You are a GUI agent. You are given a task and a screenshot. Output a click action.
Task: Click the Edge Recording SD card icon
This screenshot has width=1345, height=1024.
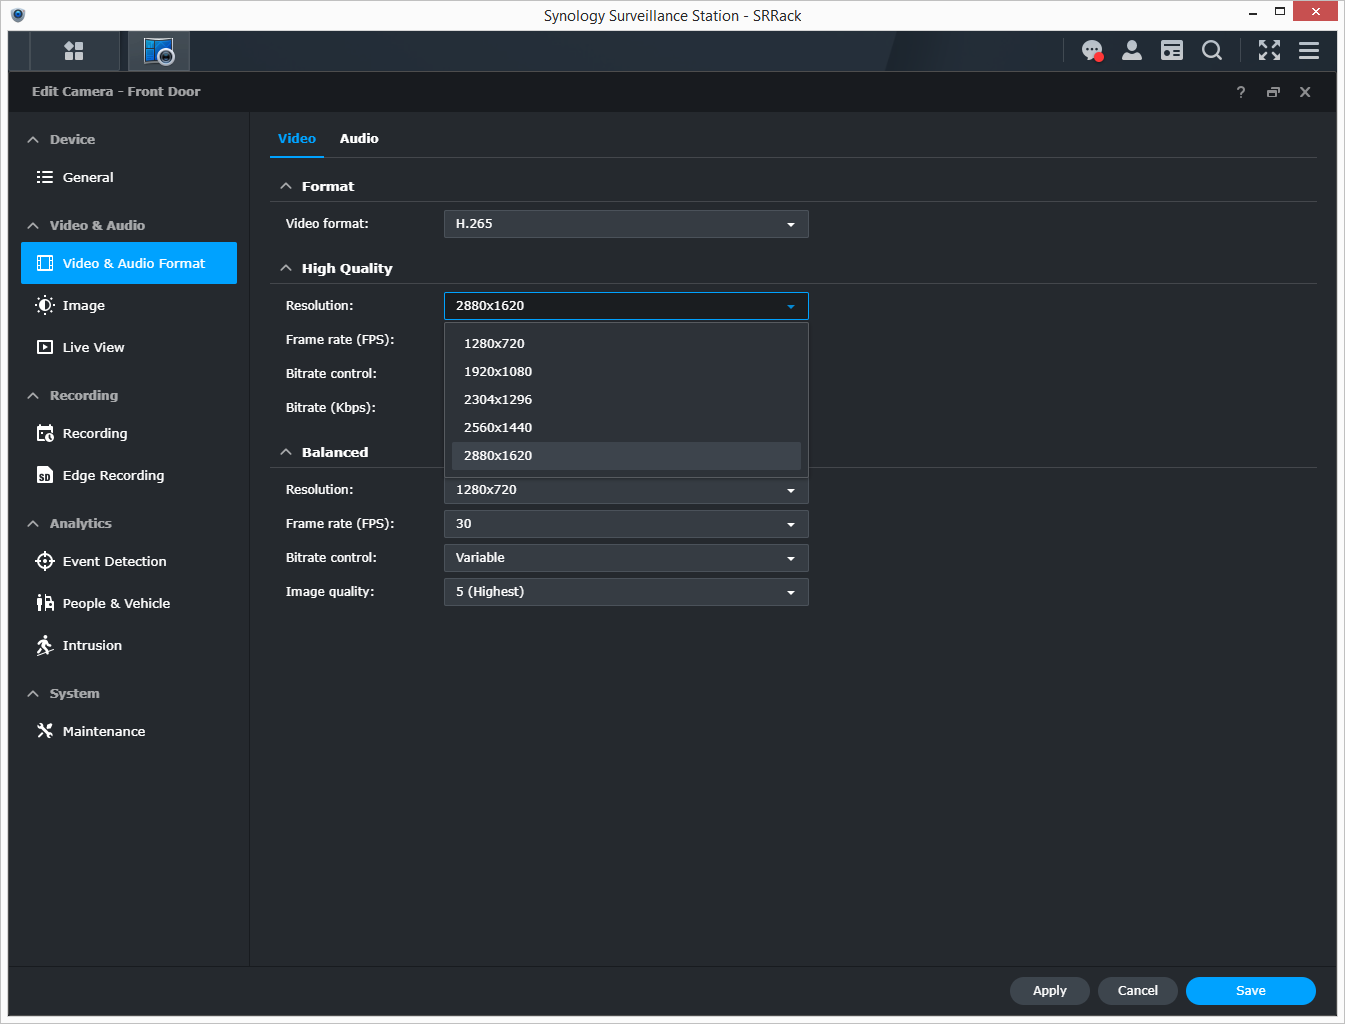[x=45, y=475]
